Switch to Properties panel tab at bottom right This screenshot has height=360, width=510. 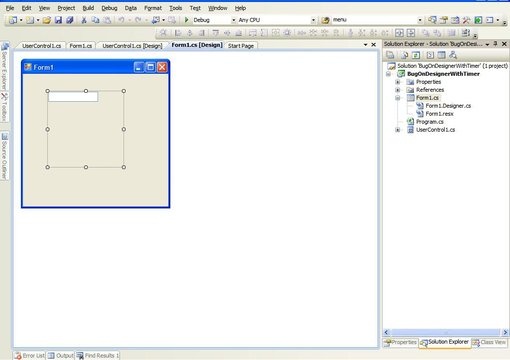[400, 342]
